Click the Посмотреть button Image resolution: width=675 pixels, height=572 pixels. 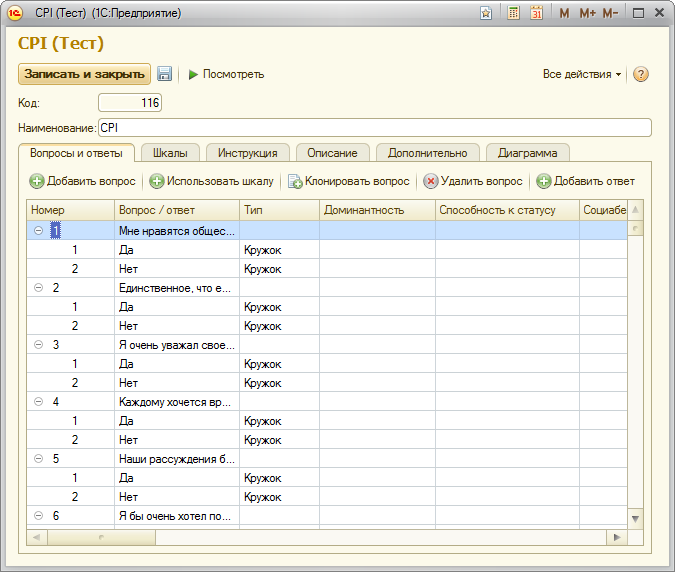click(x=226, y=74)
